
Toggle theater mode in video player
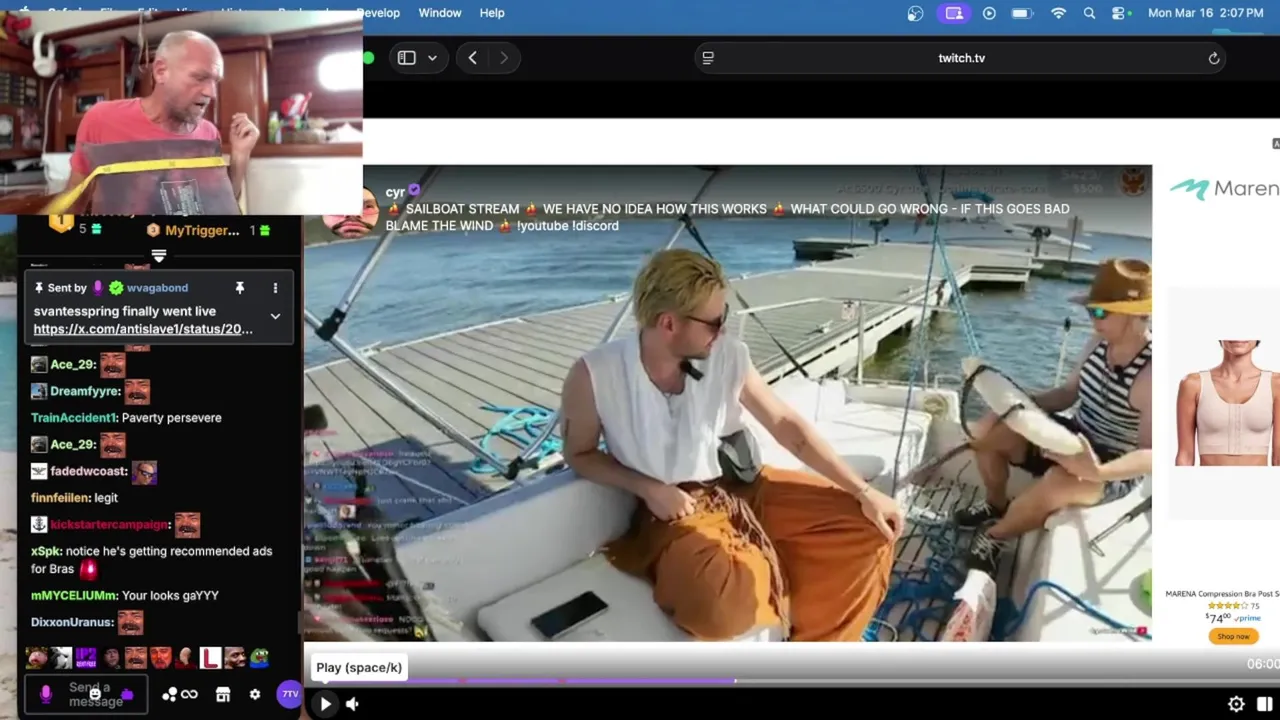1265,704
